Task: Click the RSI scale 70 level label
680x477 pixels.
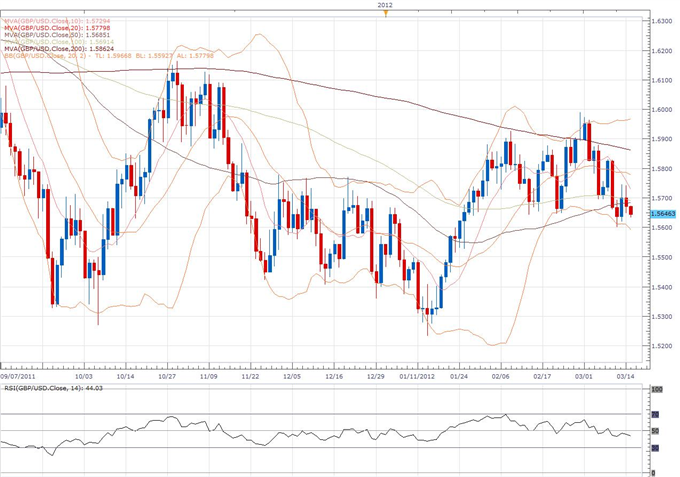Action: [x=655, y=415]
